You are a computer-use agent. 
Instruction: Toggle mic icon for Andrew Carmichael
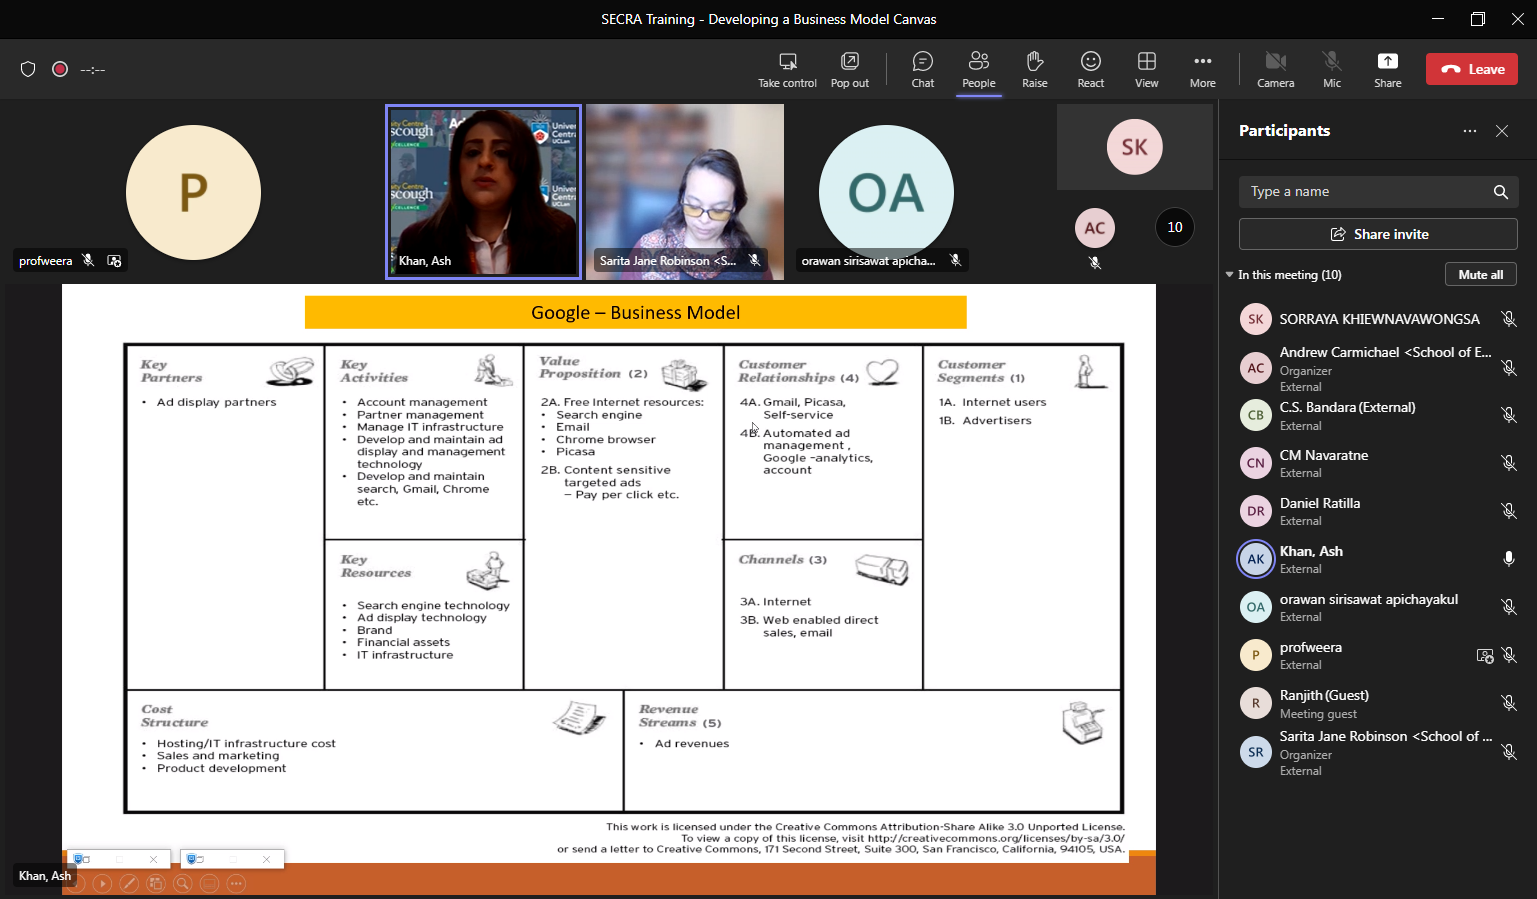click(1509, 368)
